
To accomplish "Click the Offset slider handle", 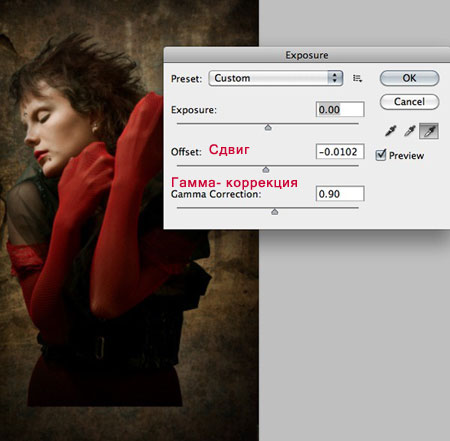I will 266,170.
